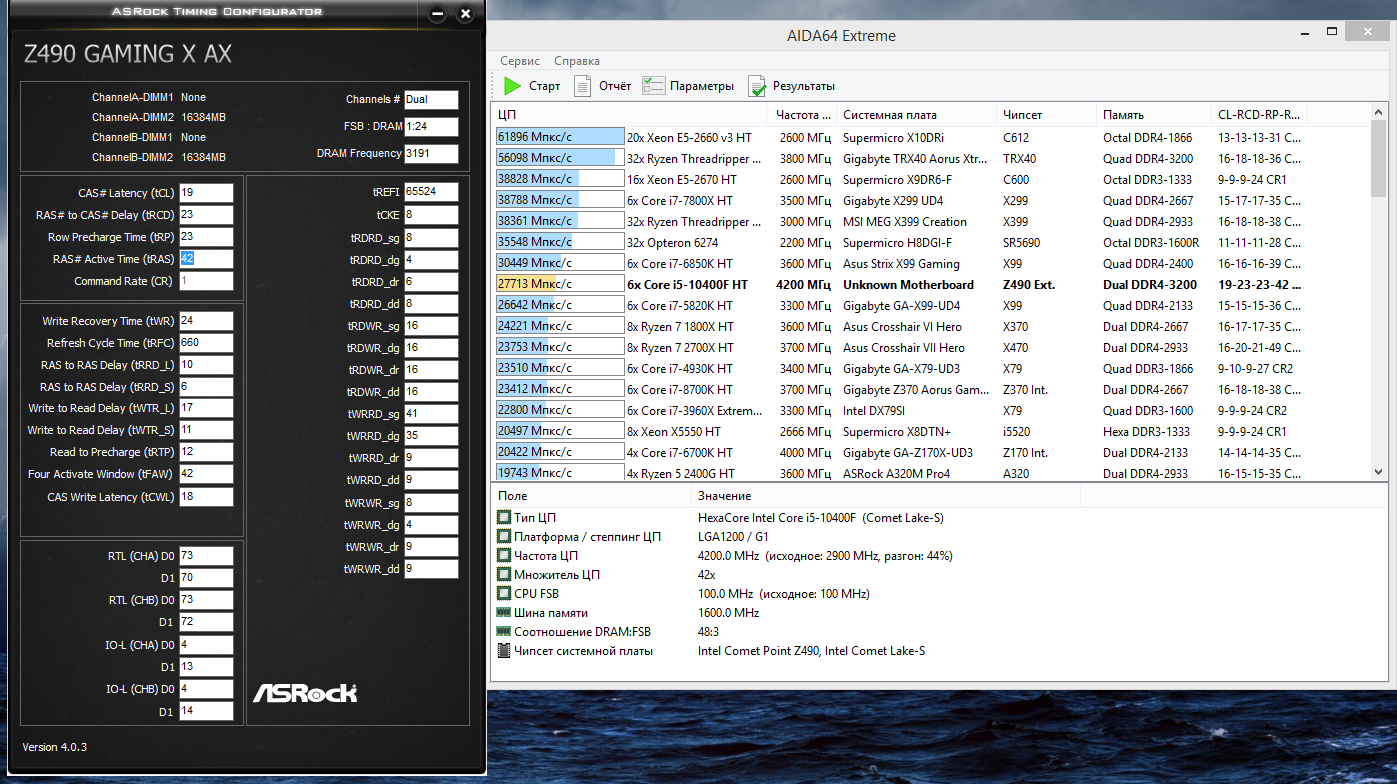This screenshot has width=1397, height=784.
Task: Select the 32x Opteron 6274 row
Action: 930,242
